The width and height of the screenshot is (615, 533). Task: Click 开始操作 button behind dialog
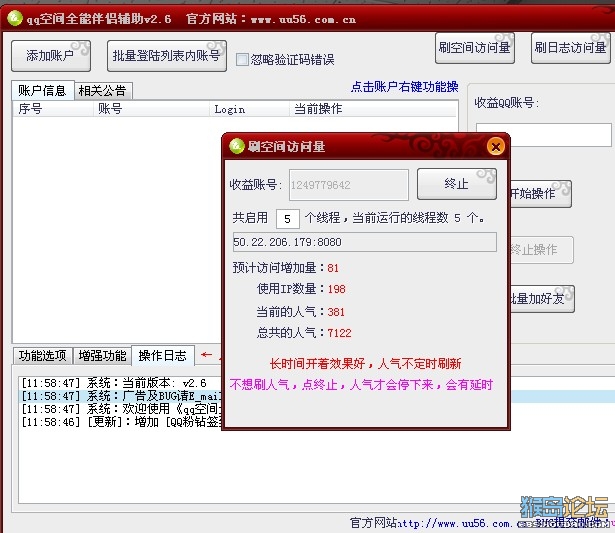[x=540, y=193]
